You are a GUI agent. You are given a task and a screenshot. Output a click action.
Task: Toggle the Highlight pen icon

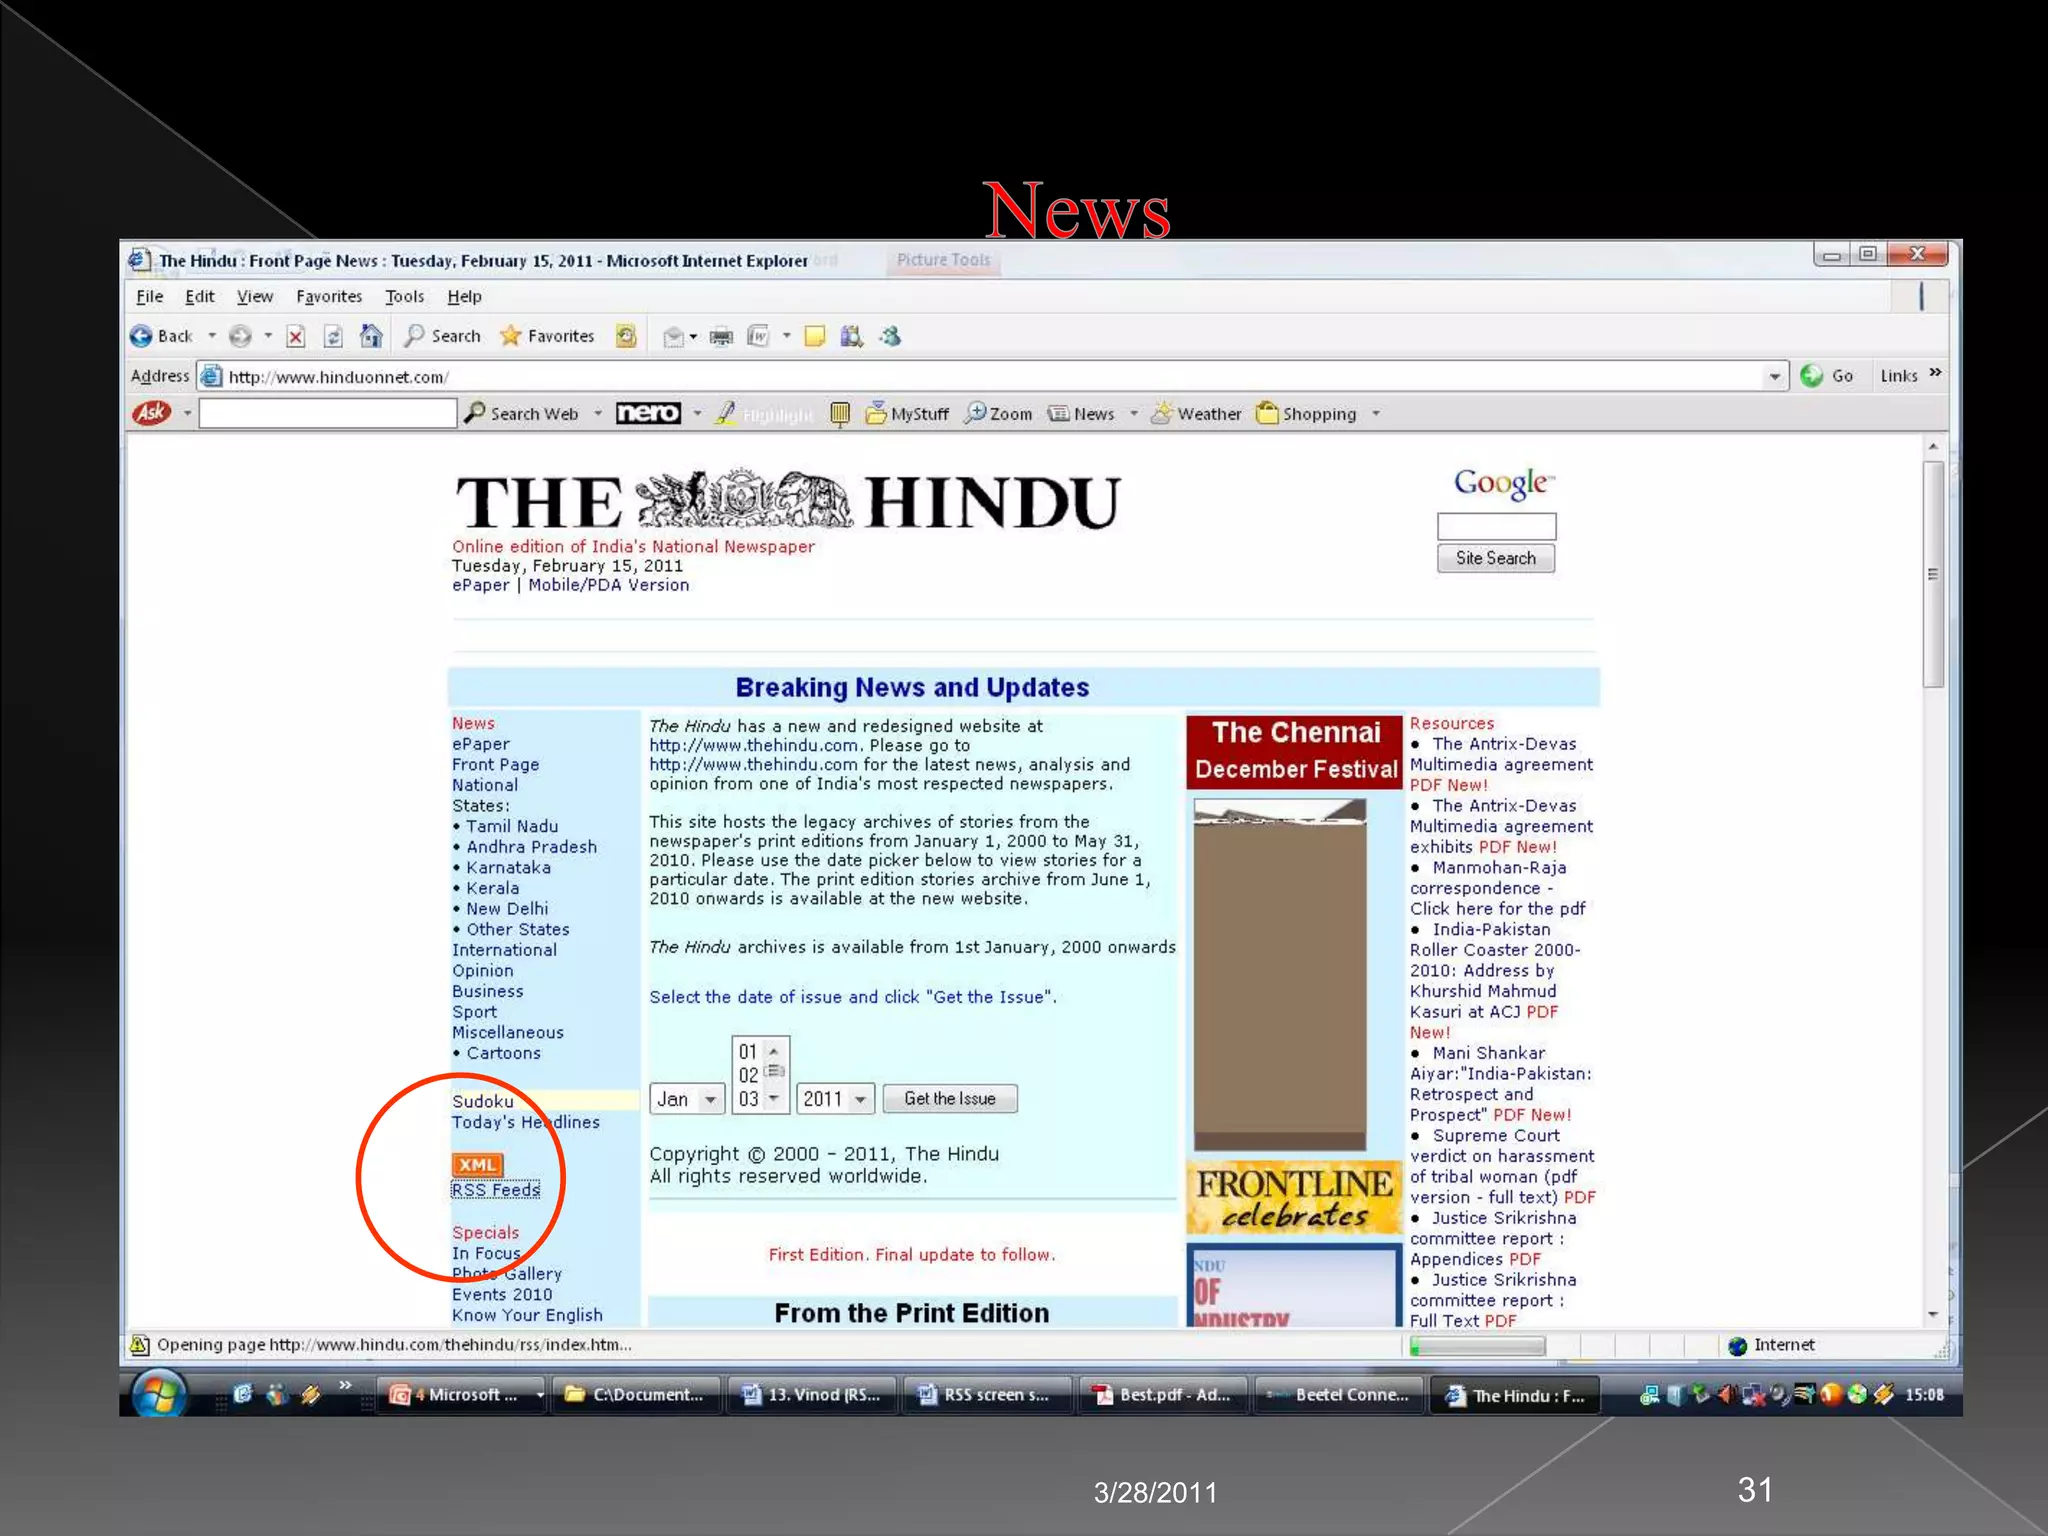727,413
